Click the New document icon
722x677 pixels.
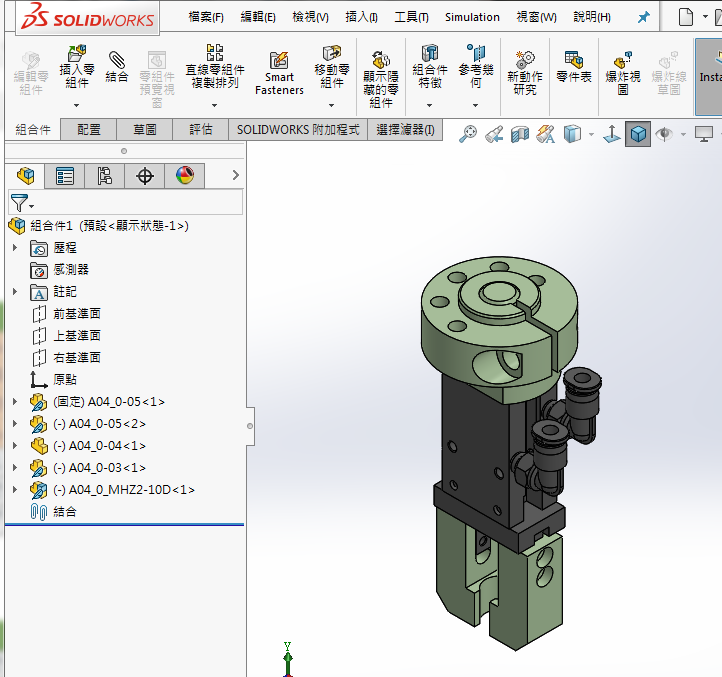click(686, 17)
